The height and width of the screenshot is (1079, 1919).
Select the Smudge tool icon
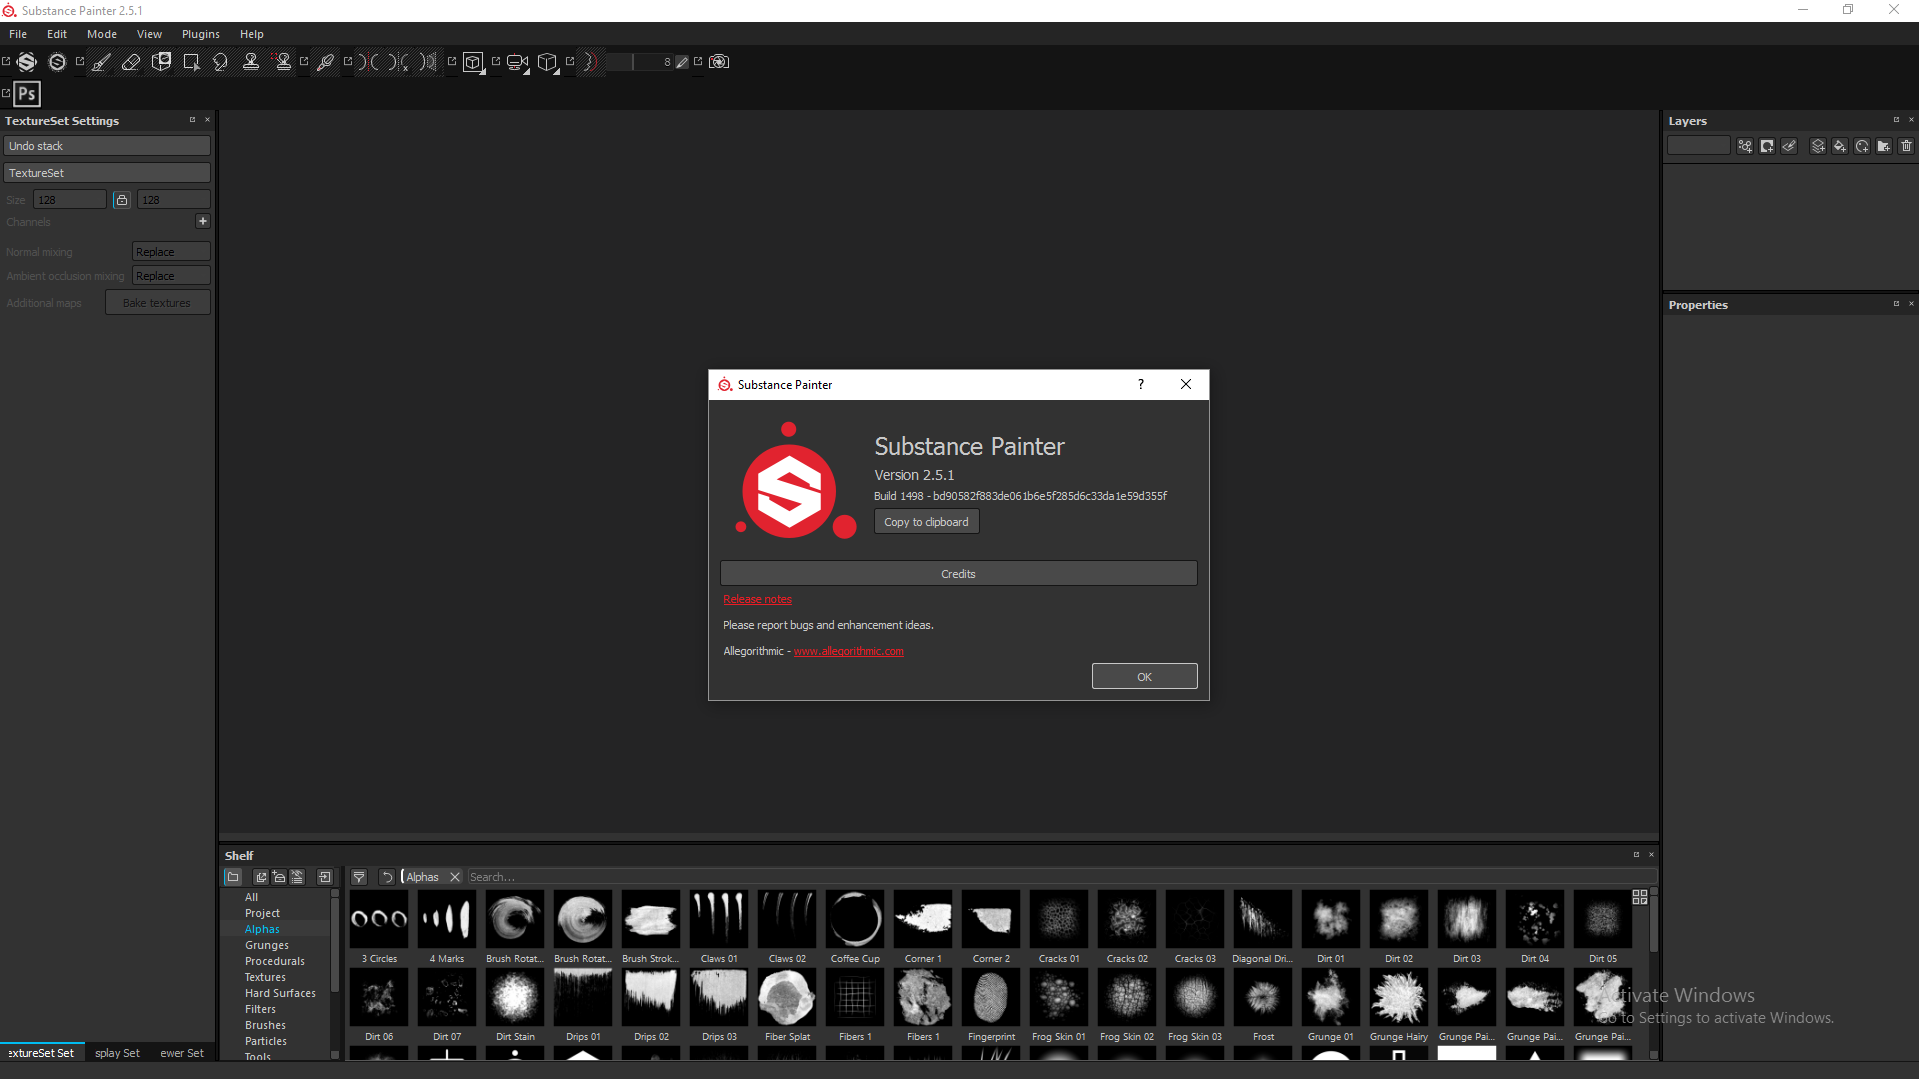click(x=221, y=62)
